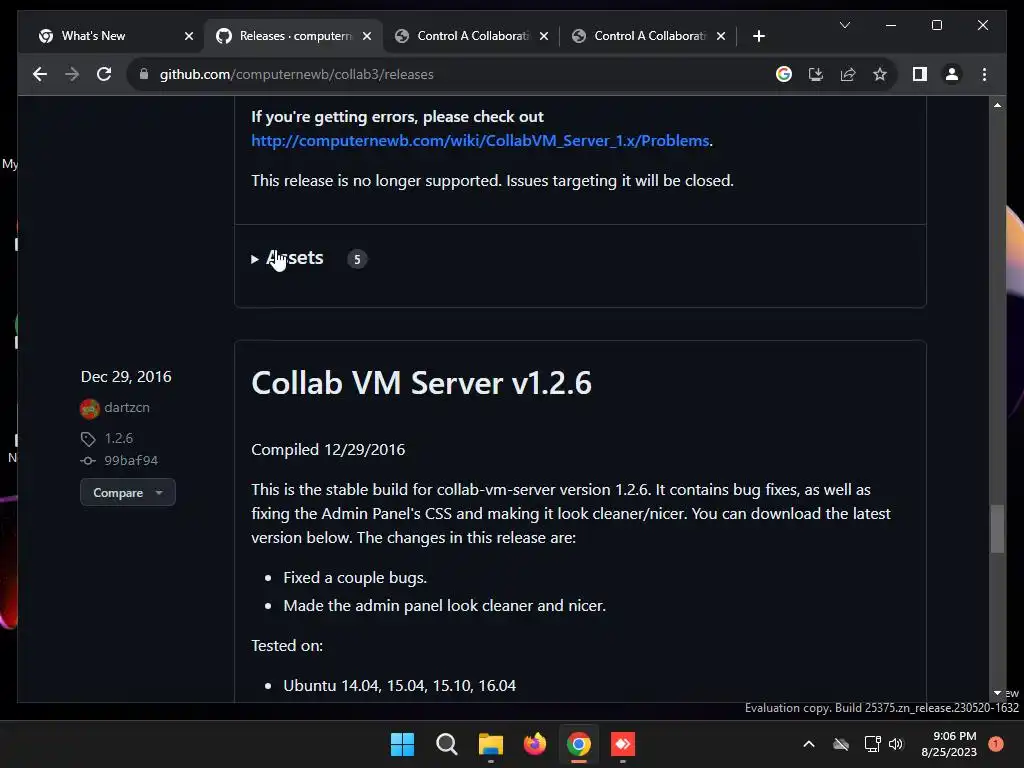Open the Chrome profile icon
The height and width of the screenshot is (768, 1024).
tap(952, 74)
